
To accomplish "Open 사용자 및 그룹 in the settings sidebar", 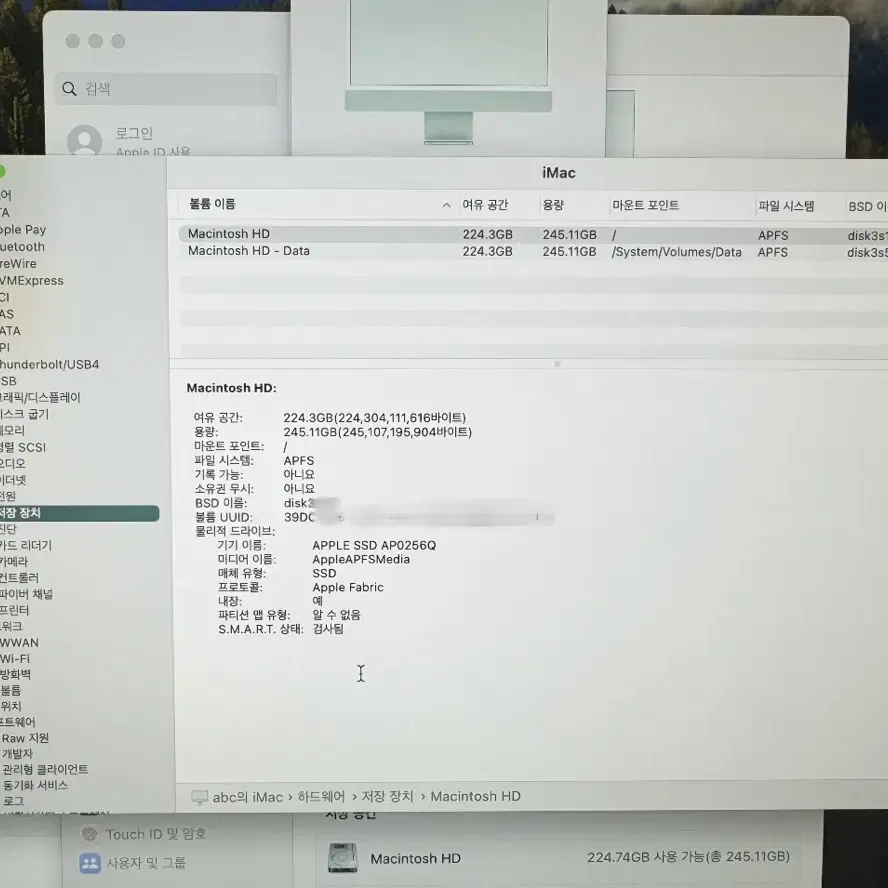I will click(x=146, y=863).
